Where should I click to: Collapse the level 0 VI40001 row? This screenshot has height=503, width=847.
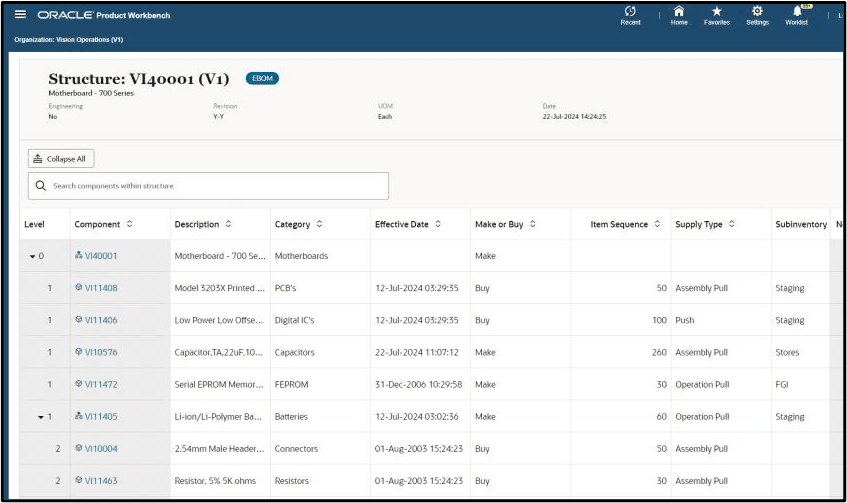32,256
